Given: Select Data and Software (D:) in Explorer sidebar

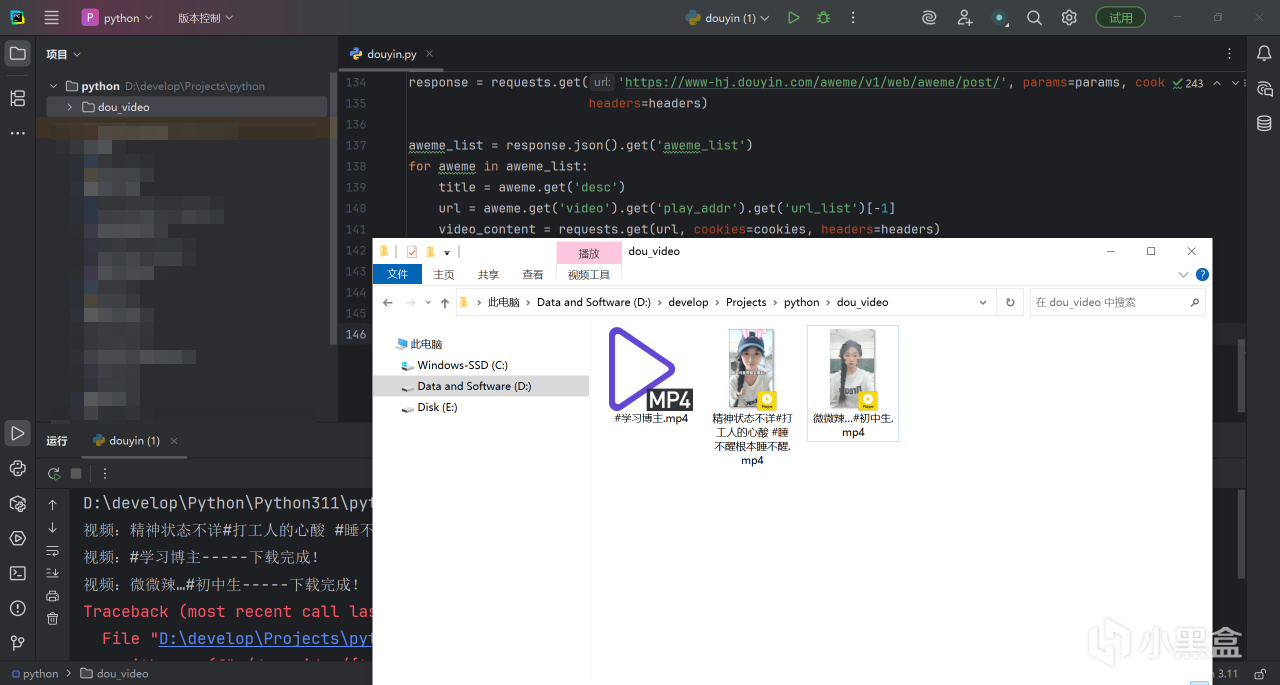Looking at the screenshot, I should point(481,386).
